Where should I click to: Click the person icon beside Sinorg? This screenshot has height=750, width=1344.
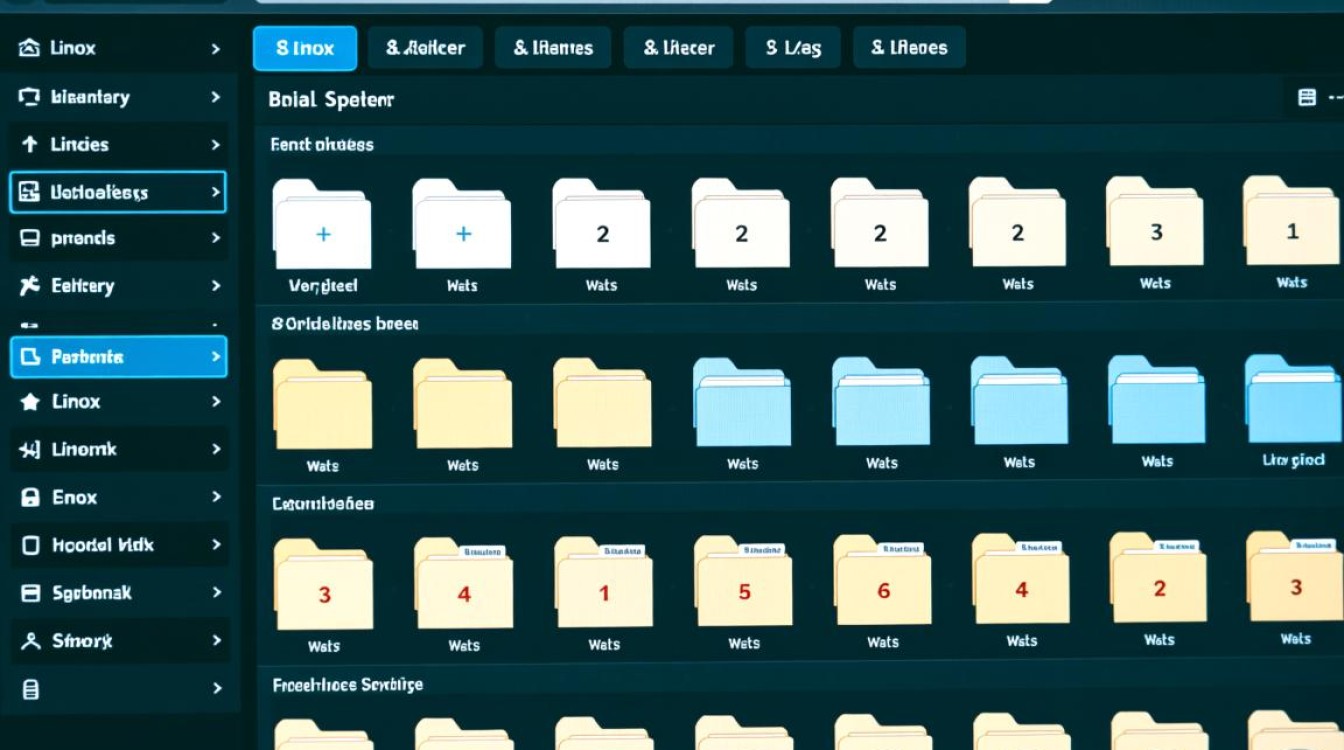[30, 641]
